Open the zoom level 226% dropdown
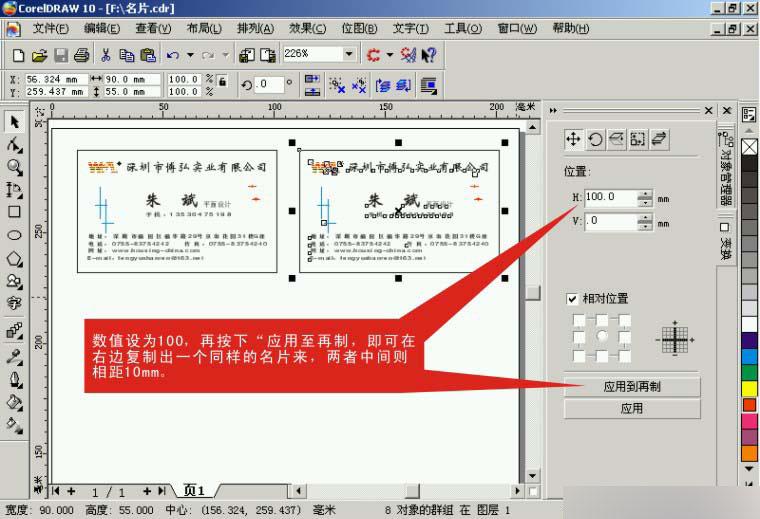 349,54
